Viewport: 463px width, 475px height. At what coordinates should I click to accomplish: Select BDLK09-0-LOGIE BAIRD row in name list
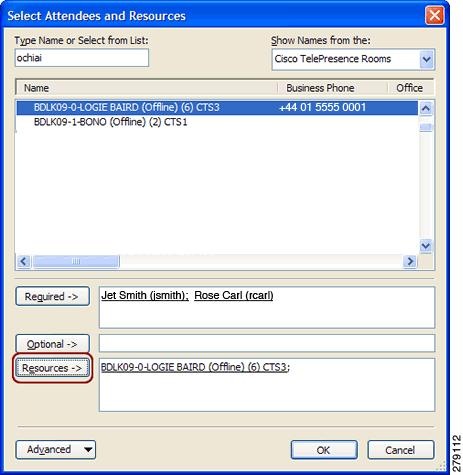(x=217, y=107)
